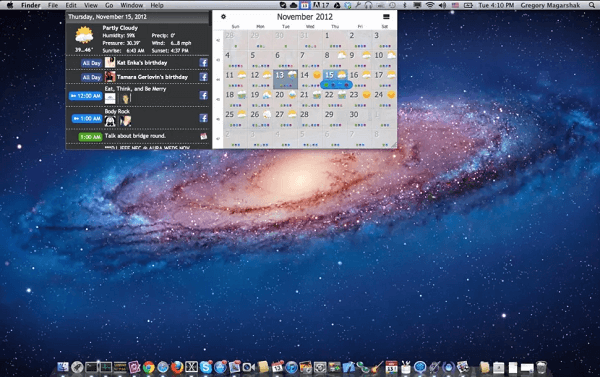The height and width of the screenshot is (377, 600).
Task: Open Launchpad rocket icon in Dock
Action: (77, 367)
